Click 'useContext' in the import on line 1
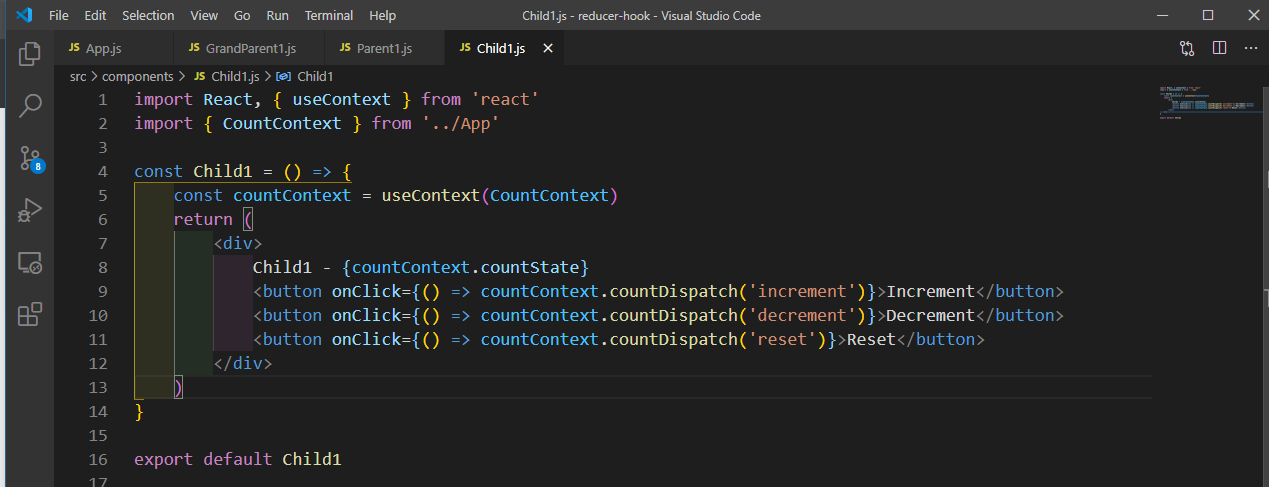 342,100
